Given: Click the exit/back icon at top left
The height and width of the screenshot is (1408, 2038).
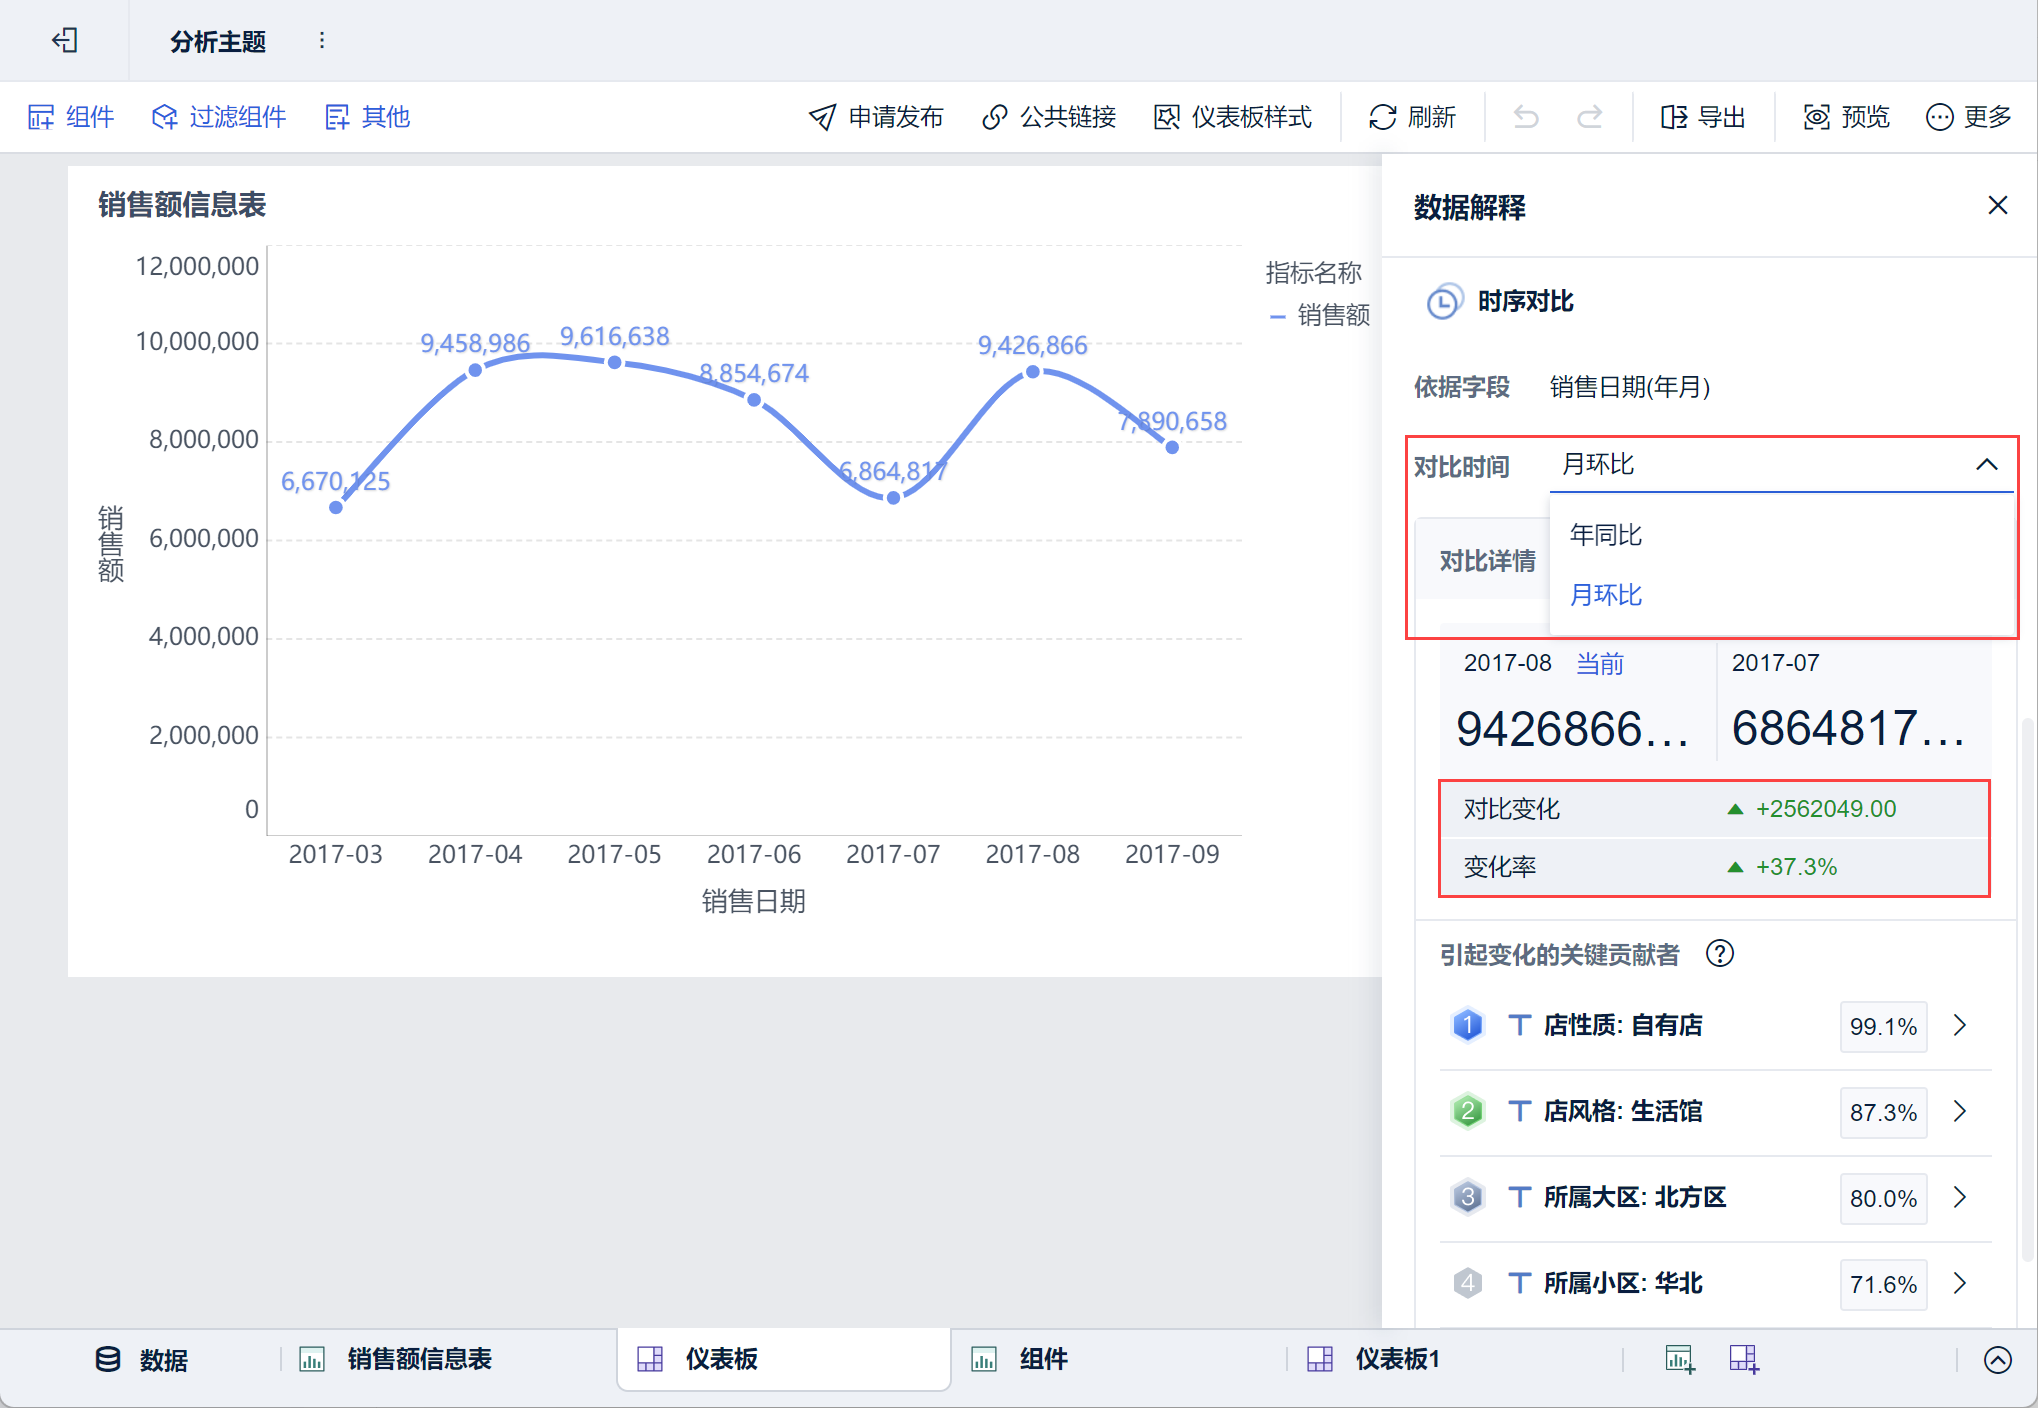Looking at the screenshot, I should pos(65,40).
